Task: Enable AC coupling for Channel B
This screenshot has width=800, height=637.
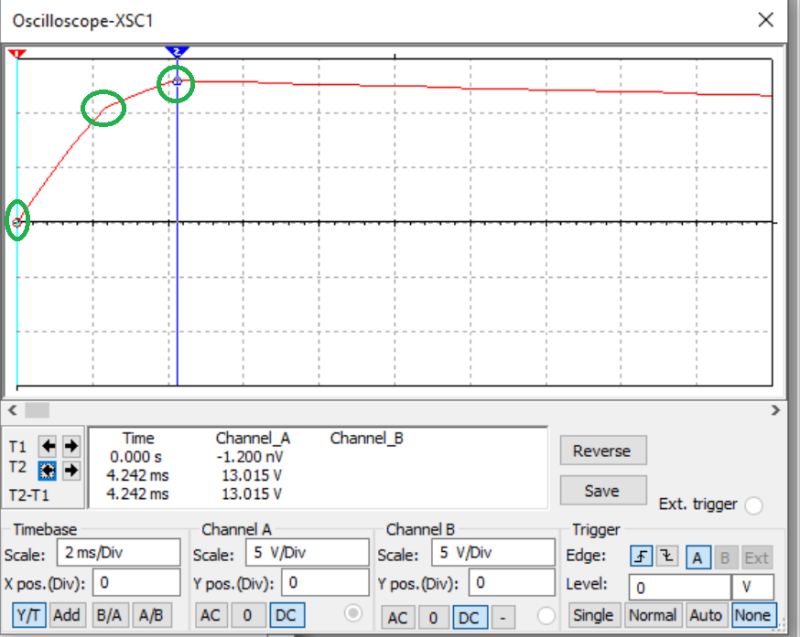Action: click(398, 615)
